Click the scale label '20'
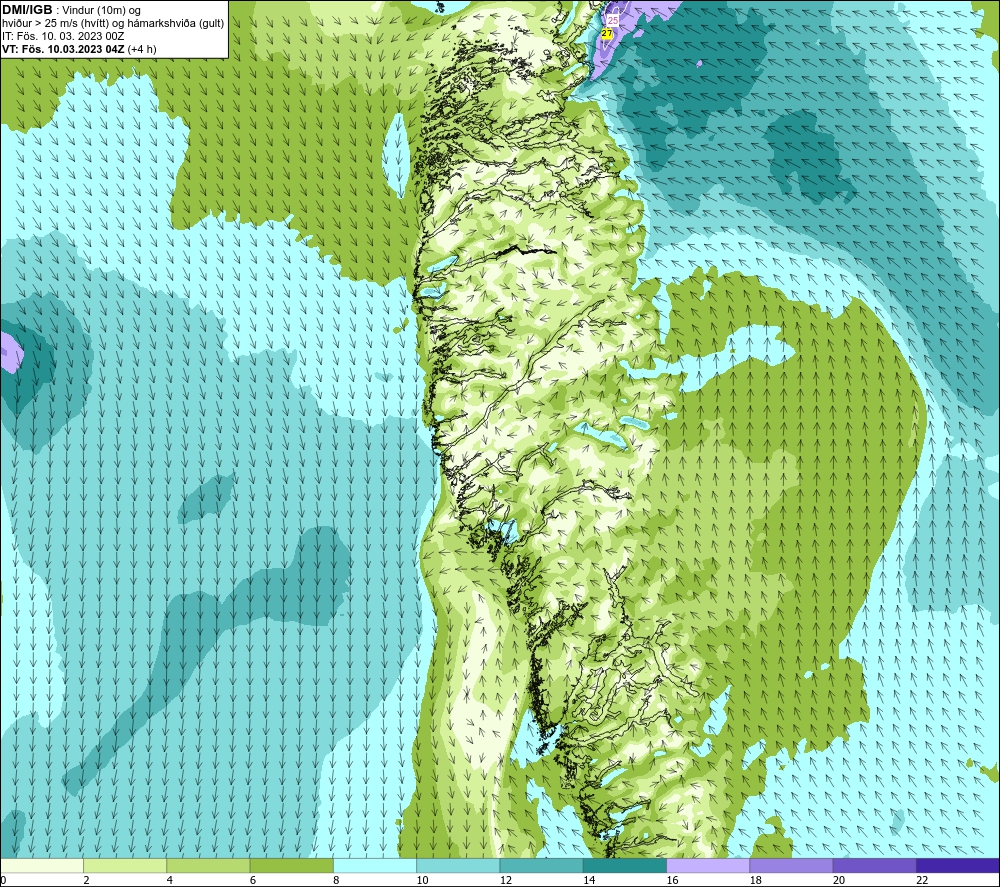Viewport: 1000px width, 887px height. coord(839,880)
